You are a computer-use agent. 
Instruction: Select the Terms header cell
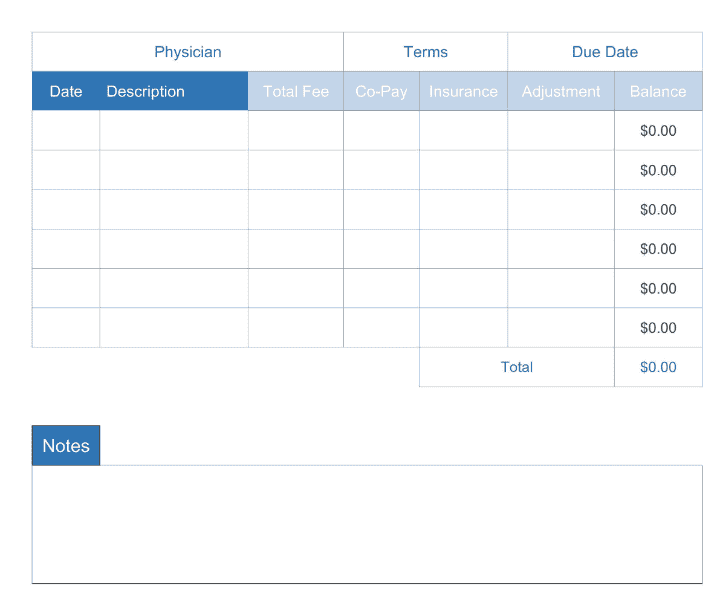pyautogui.click(x=426, y=52)
